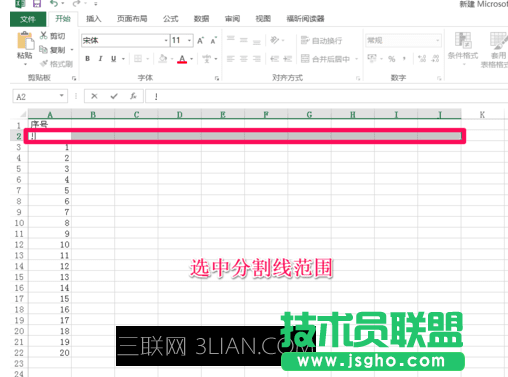The width and height of the screenshot is (508, 377).
Task: Toggle underline formatting
Action: pyautogui.click(x=113, y=59)
